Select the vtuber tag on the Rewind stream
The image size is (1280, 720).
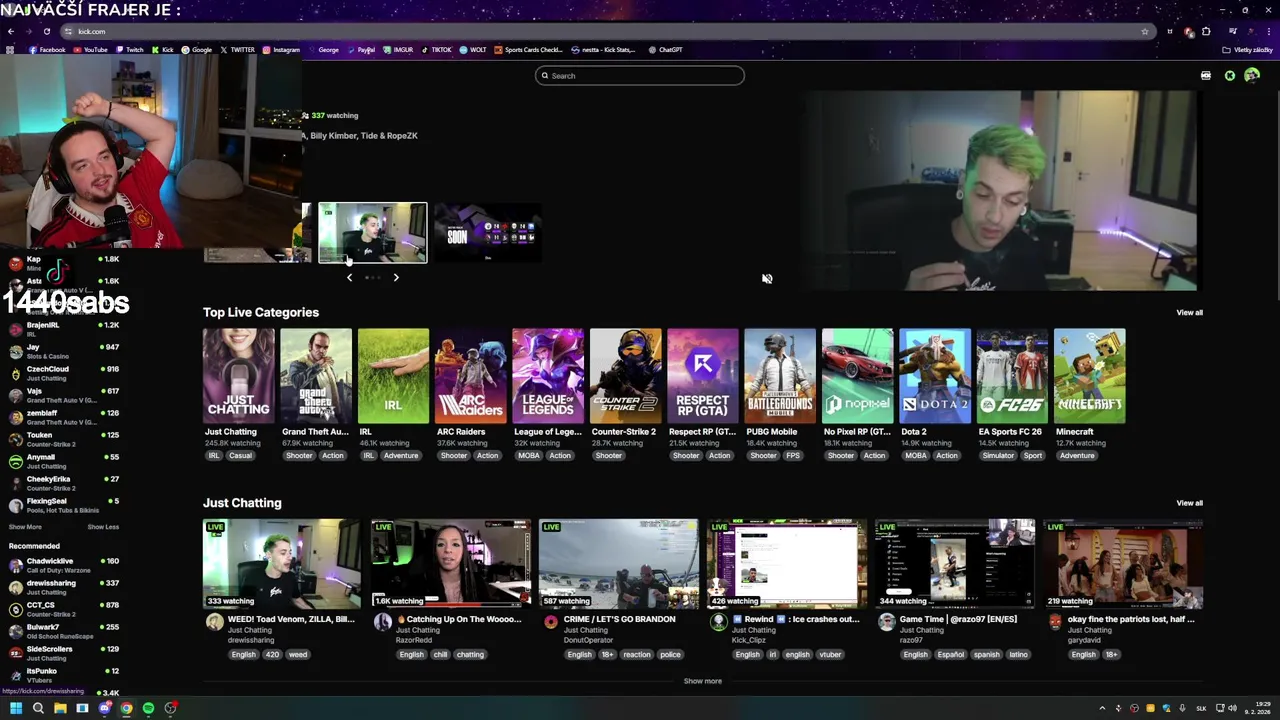coord(830,655)
